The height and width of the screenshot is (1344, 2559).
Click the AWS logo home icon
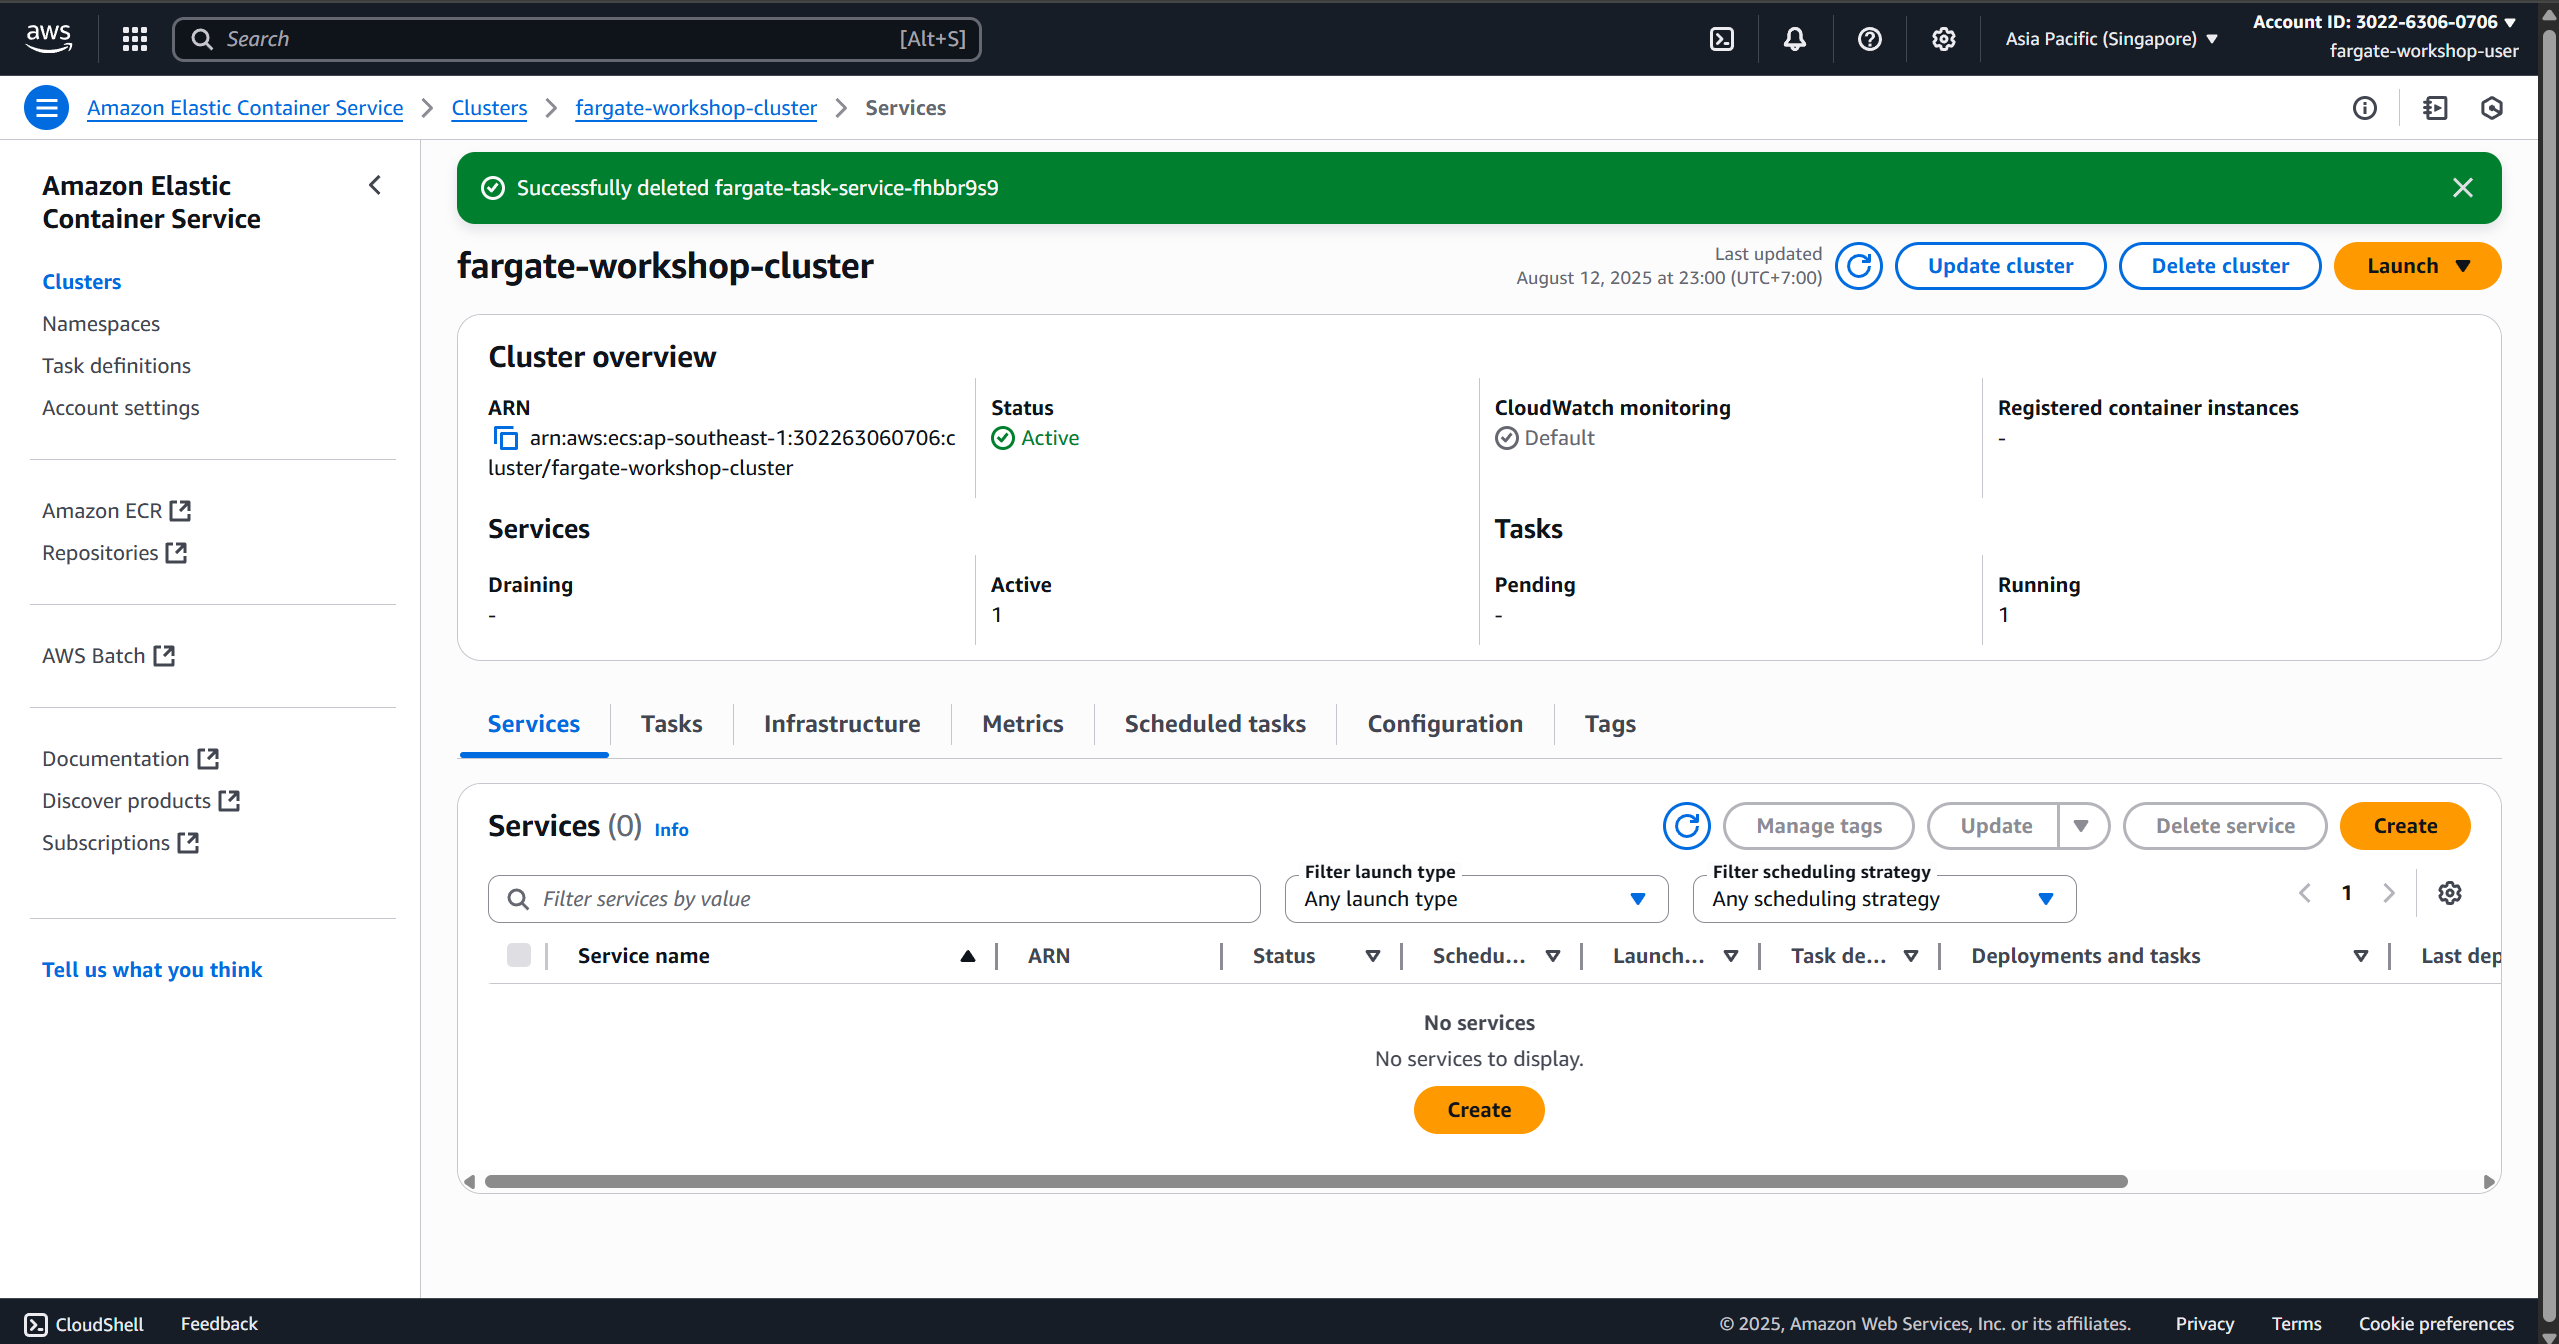point(48,38)
